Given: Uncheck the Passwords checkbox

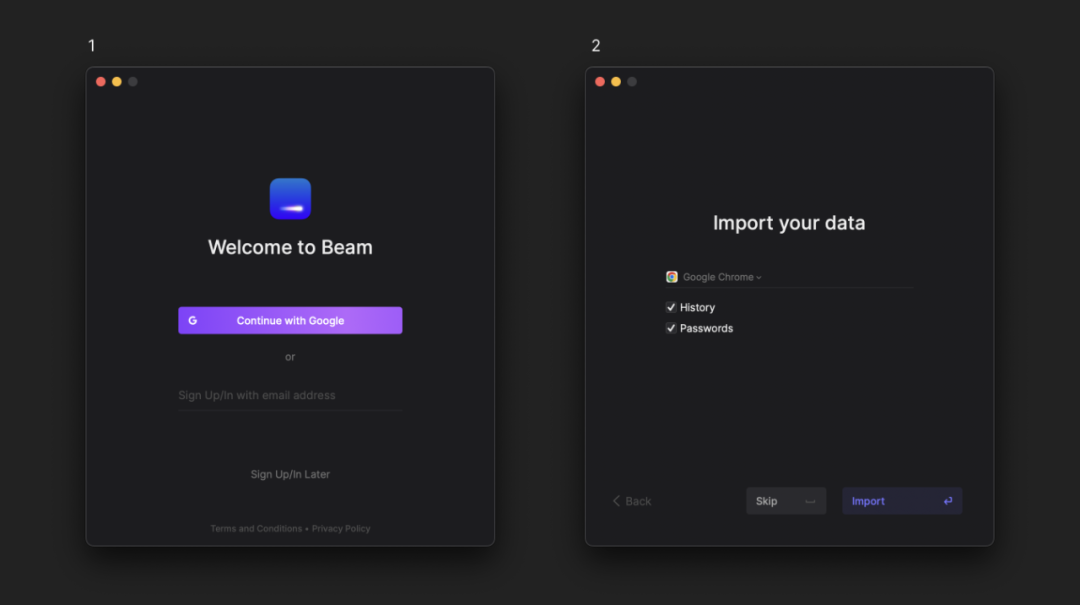Looking at the screenshot, I should tap(671, 328).
